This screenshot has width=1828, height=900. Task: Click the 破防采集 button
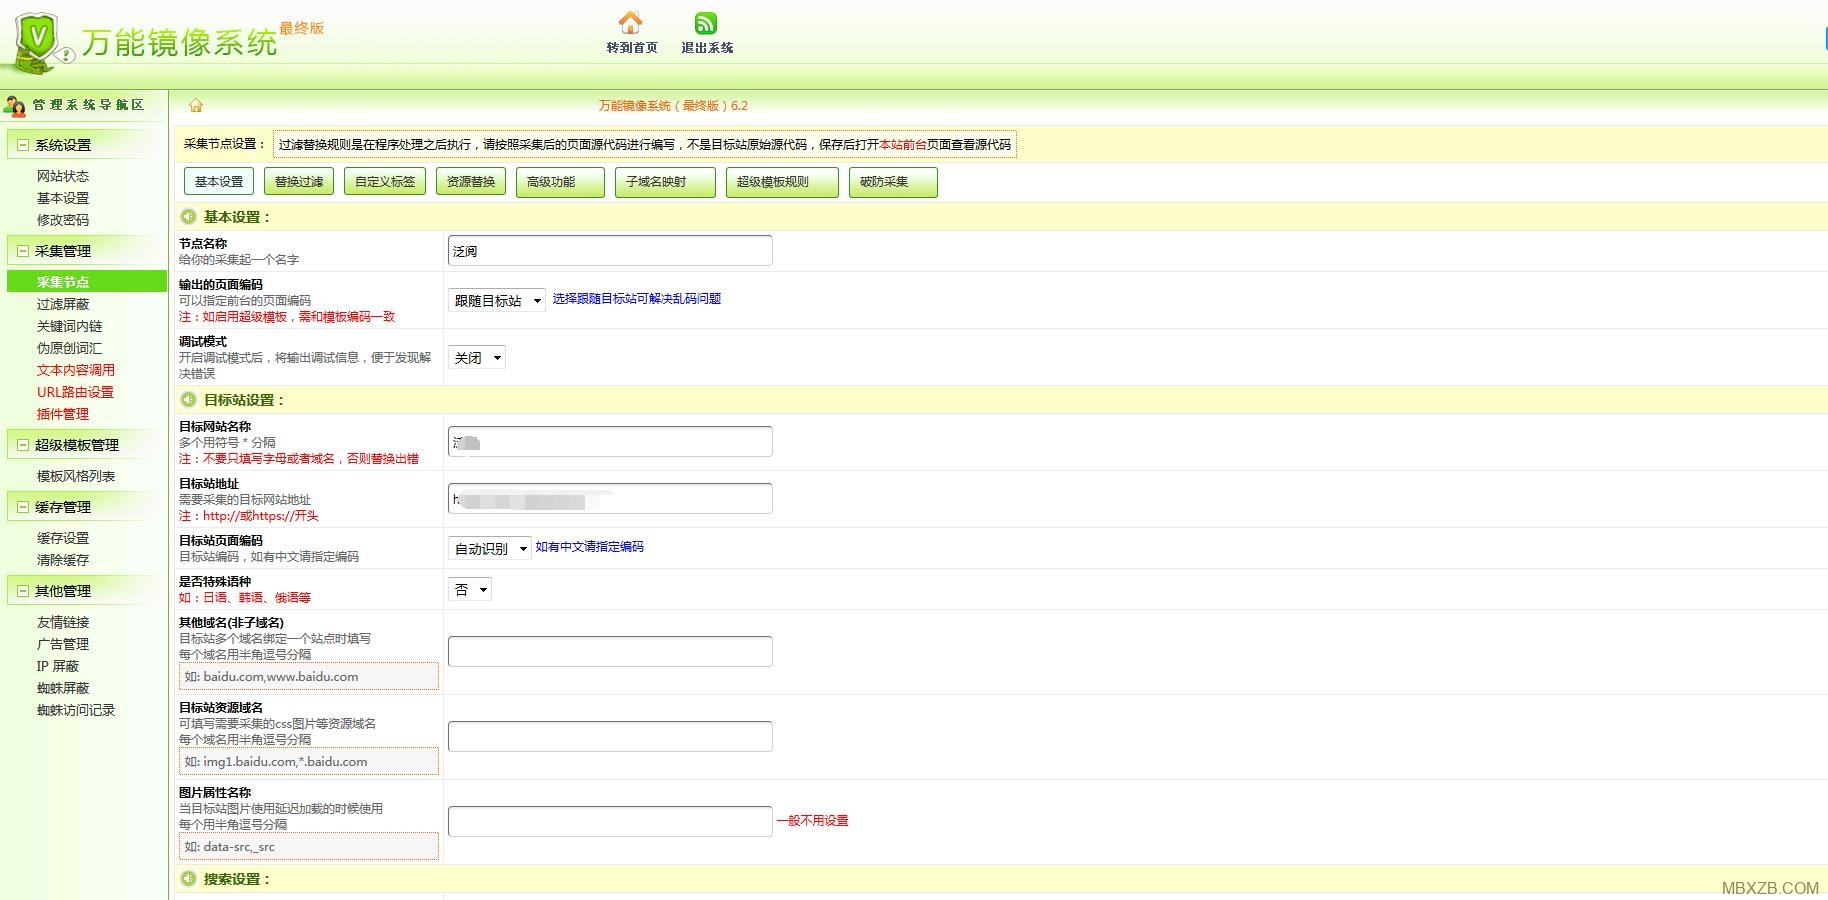pos(892,182)
